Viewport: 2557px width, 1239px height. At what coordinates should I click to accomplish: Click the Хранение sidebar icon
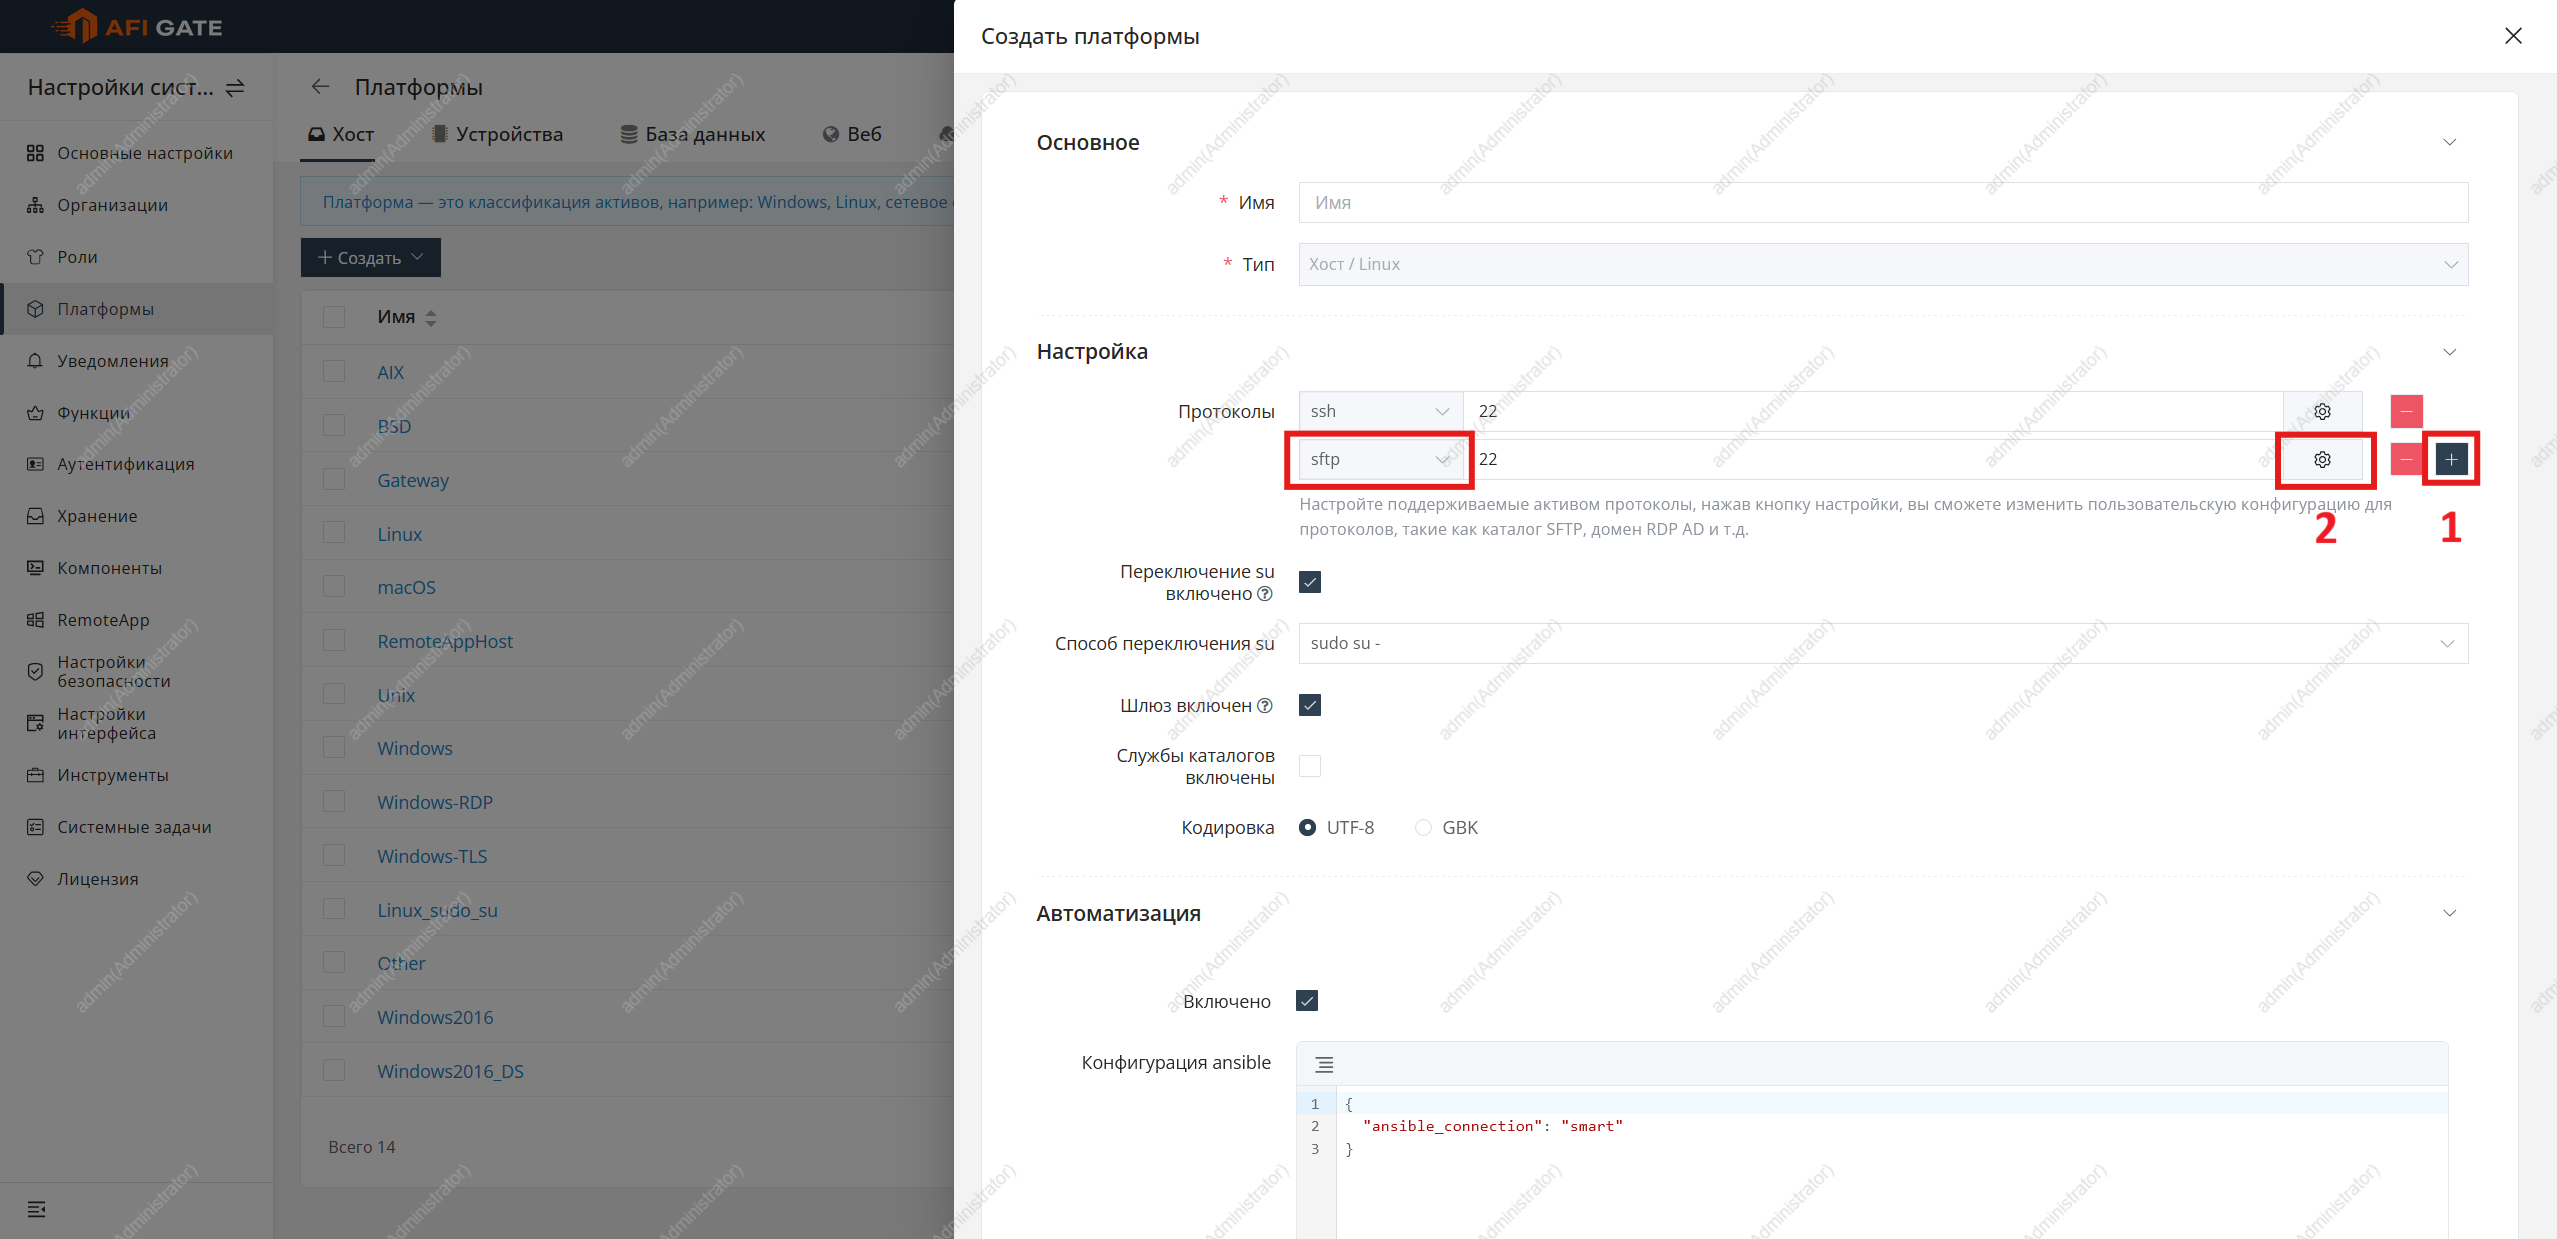coord(35,516)
